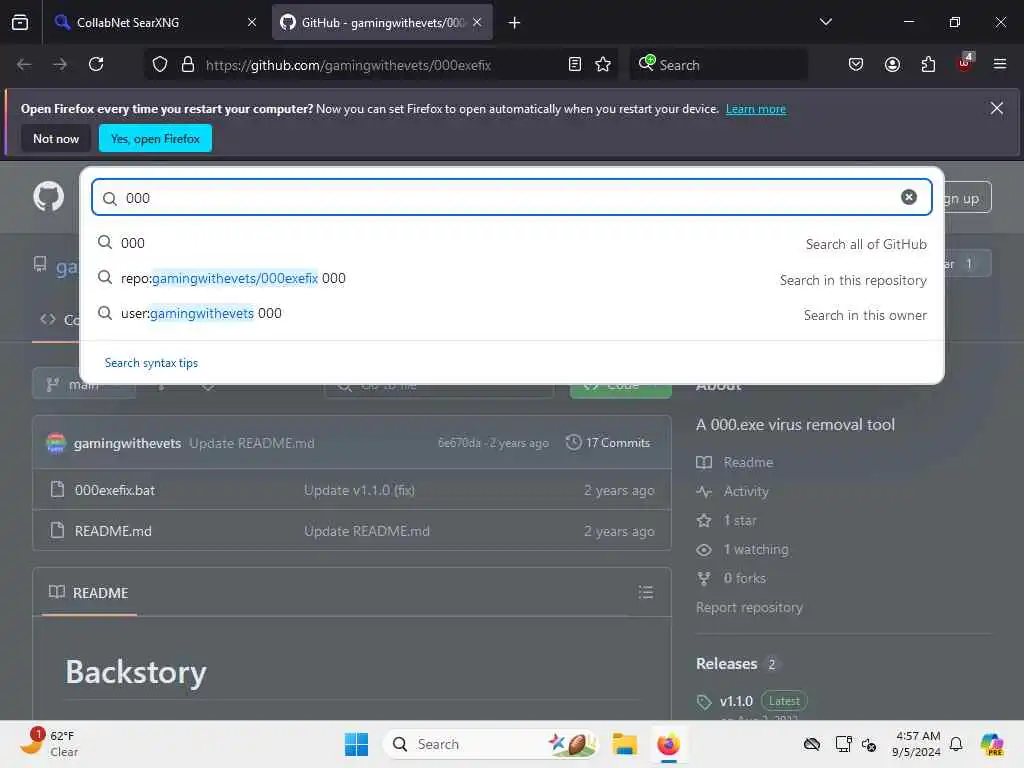Open Search syntax tips link

pos(151,363)
